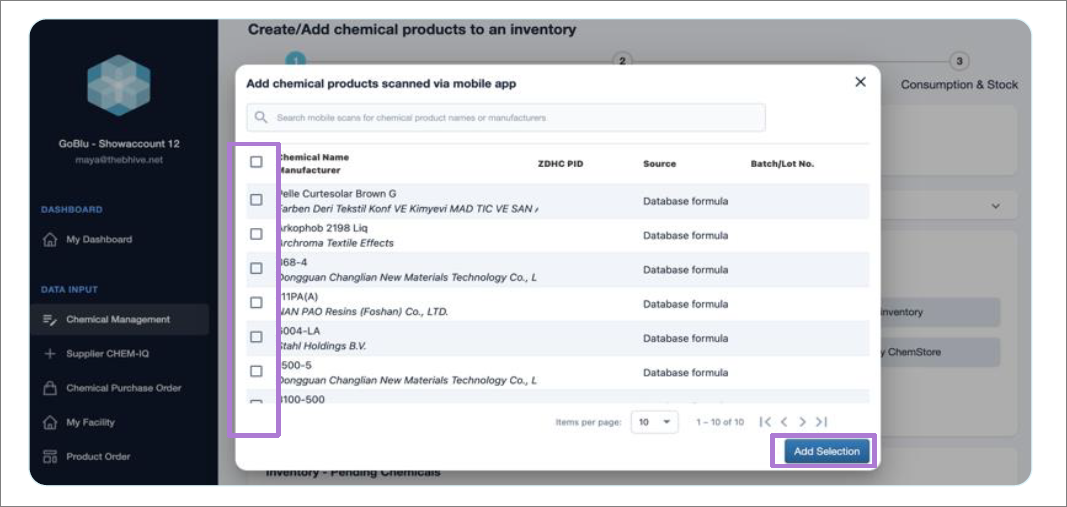Click the My Facility house icon
The width and height of the screenshot is (1067, 507).
point(50,423)
